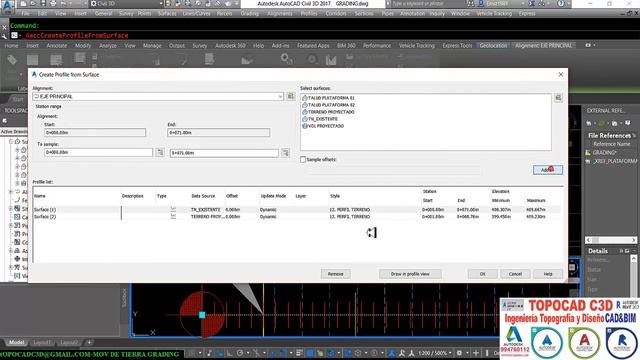Screen dimensions: 640x360
Task: Click Open icon in quick access toolbar
Action: (x=33, y=4)
